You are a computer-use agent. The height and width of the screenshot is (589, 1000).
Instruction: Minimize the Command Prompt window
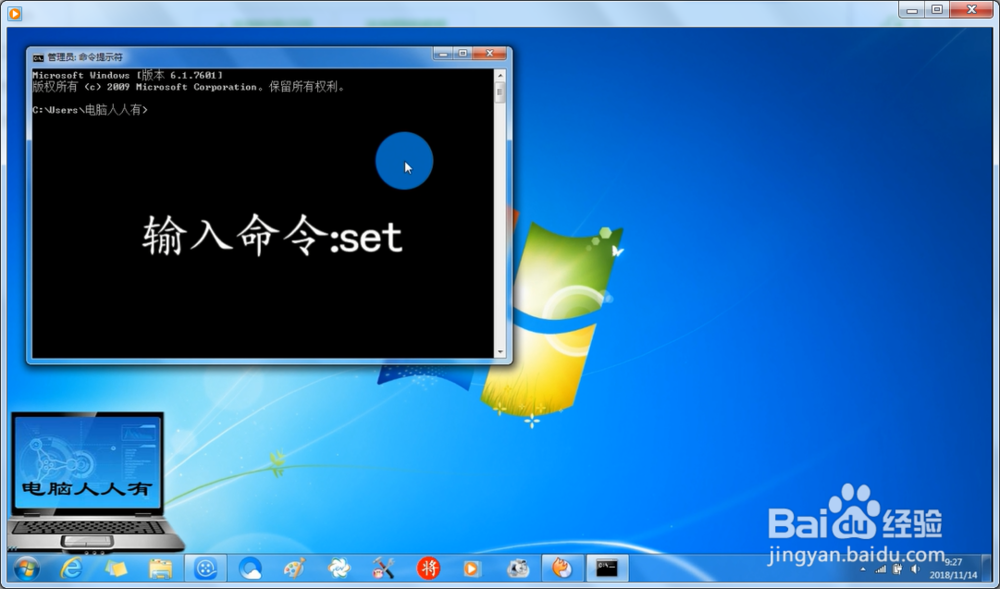point(443,54)
